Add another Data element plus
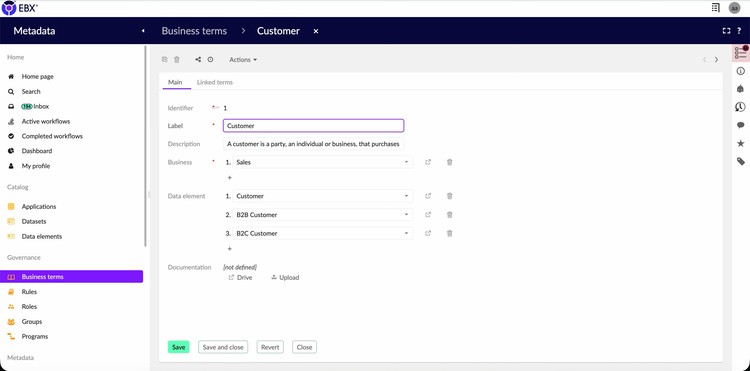The height and width of the screenshot is (371, 750). tap(230, 249)
